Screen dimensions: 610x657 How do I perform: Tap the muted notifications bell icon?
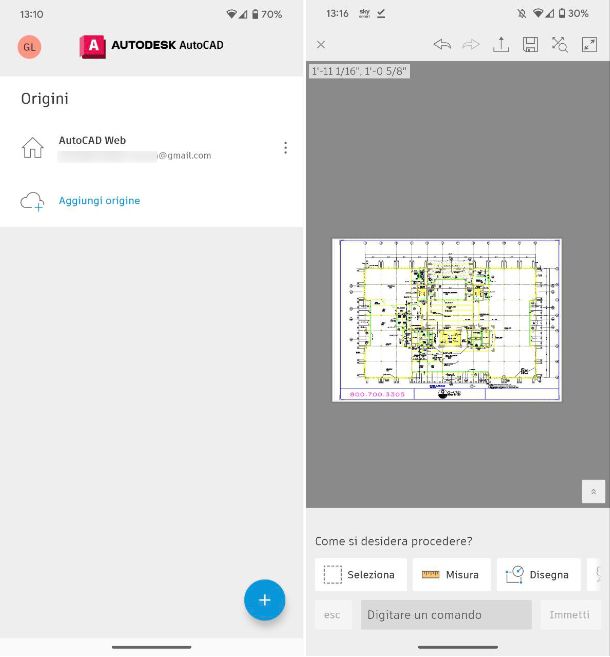coord(522,14)
